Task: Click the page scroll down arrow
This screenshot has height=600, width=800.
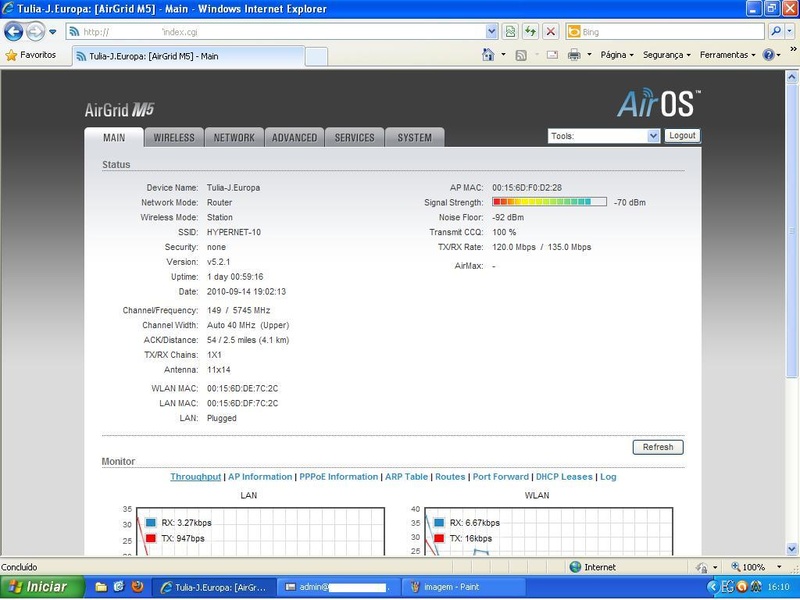Action: [792, 549]
